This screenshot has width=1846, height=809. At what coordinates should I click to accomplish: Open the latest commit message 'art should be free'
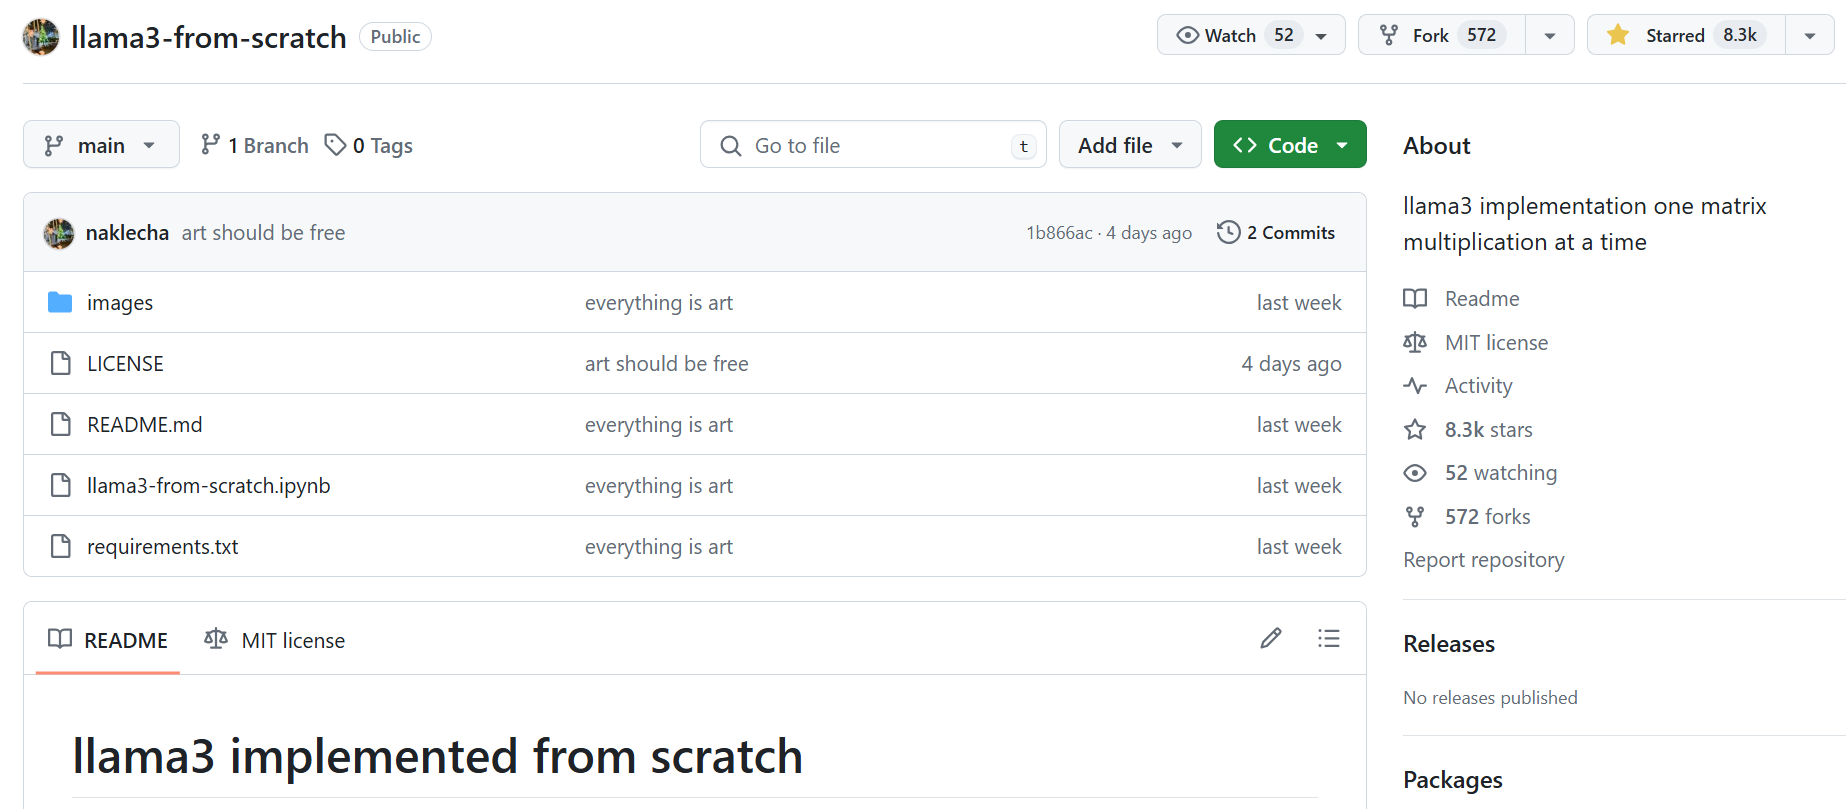click(x=263, y=233)
